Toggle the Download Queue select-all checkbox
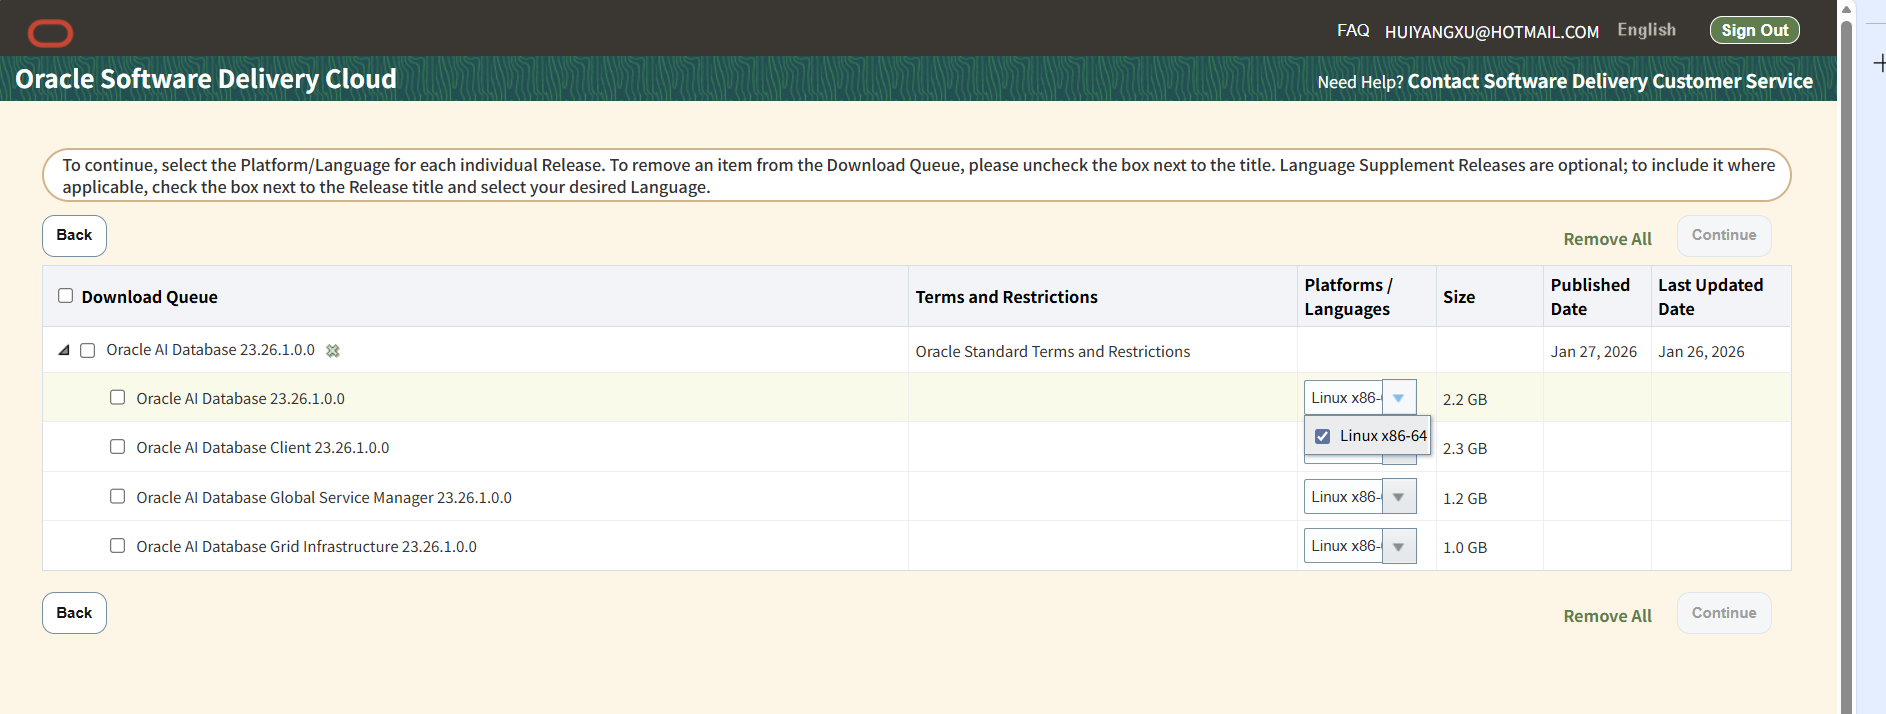Image resolution: width=1886 pixels, height=714 pixels. click(66, 296)
